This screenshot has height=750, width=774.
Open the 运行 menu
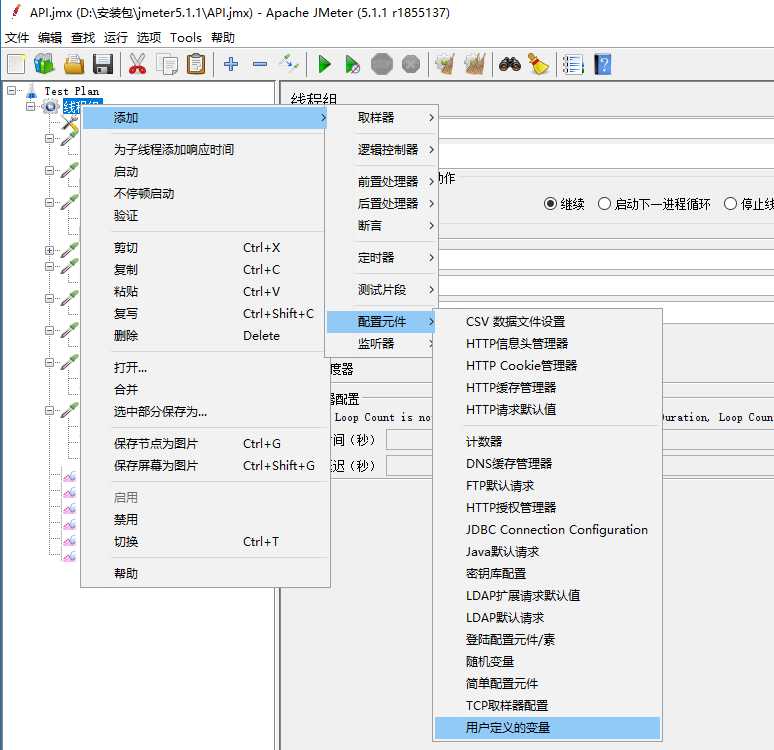pos(116,38)
